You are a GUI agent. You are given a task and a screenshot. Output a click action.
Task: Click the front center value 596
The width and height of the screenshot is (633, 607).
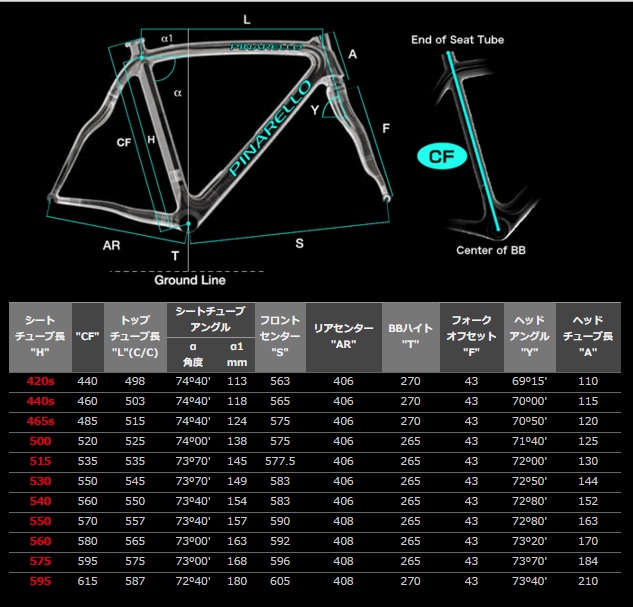pyautogui.click(x=280, y=561)
